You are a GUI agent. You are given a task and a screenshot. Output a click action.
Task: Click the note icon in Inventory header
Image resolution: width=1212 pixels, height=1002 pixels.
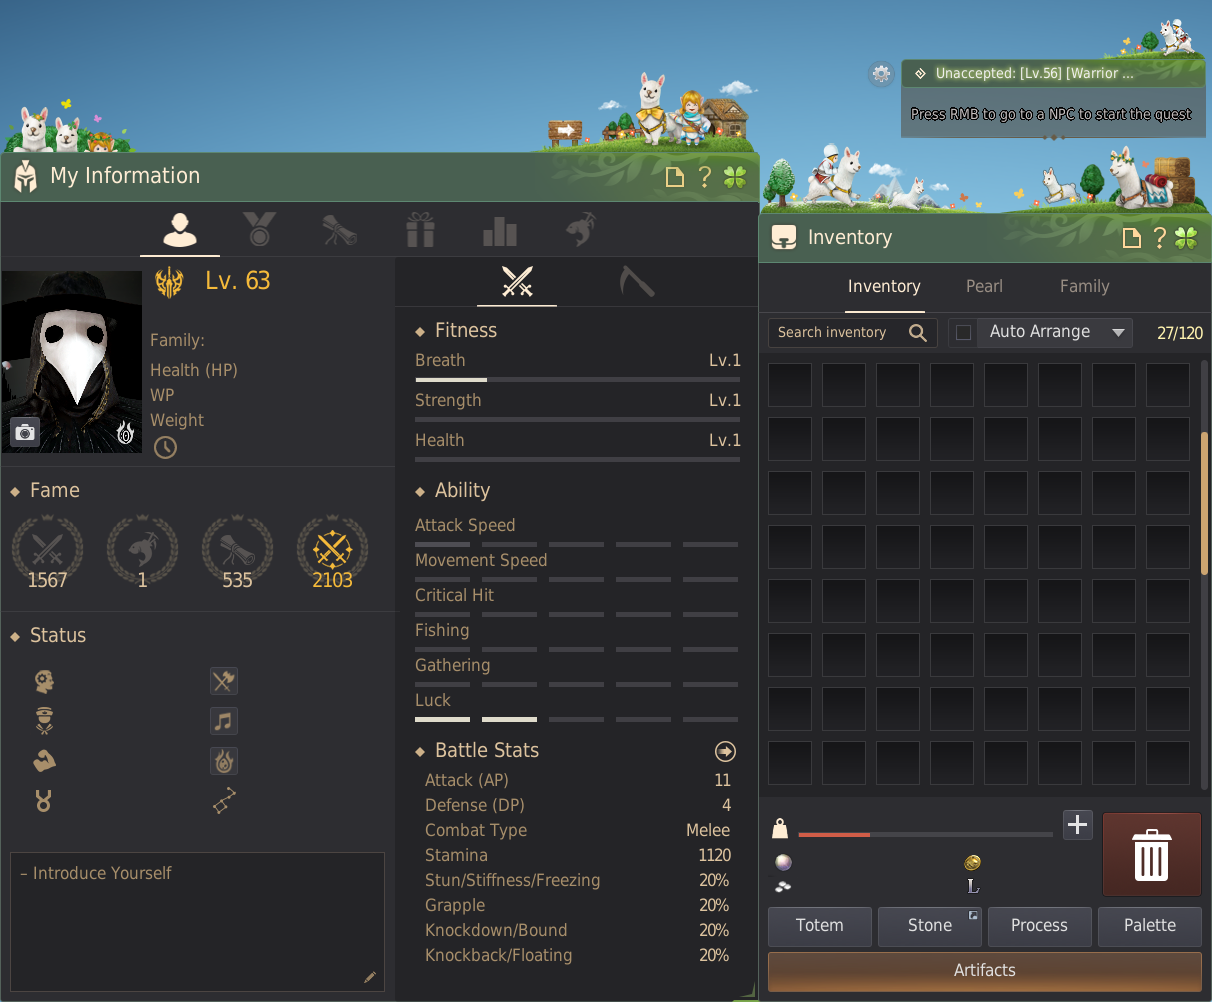(x=1131, y=238)
